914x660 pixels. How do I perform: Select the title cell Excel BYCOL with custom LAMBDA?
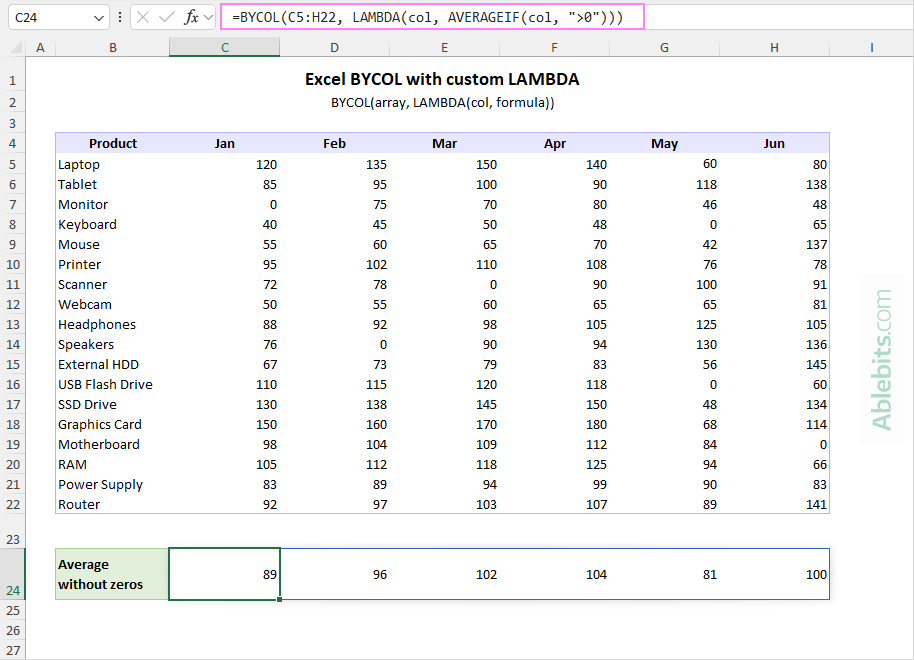pos(443,79)
